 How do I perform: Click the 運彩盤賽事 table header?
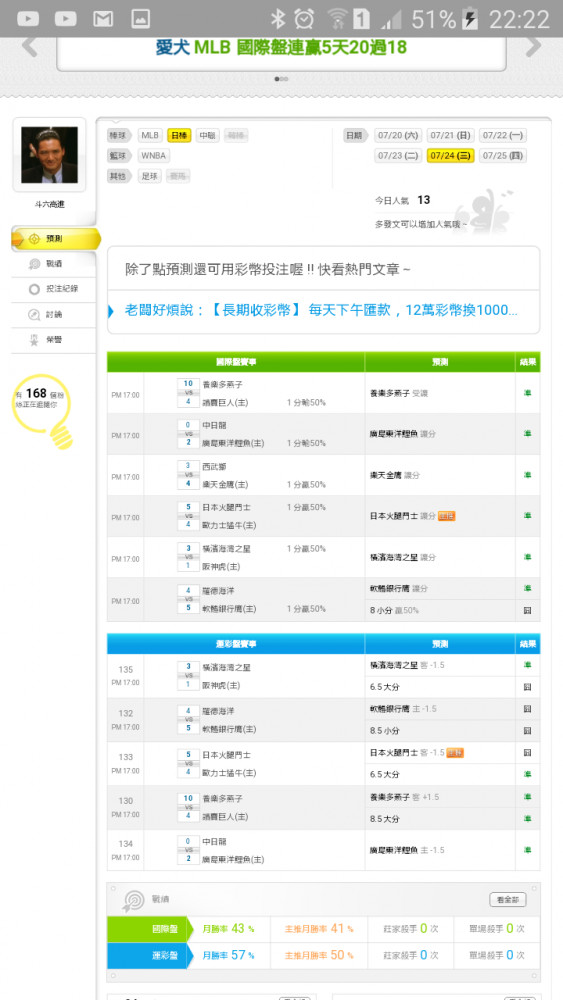[236, 643]
